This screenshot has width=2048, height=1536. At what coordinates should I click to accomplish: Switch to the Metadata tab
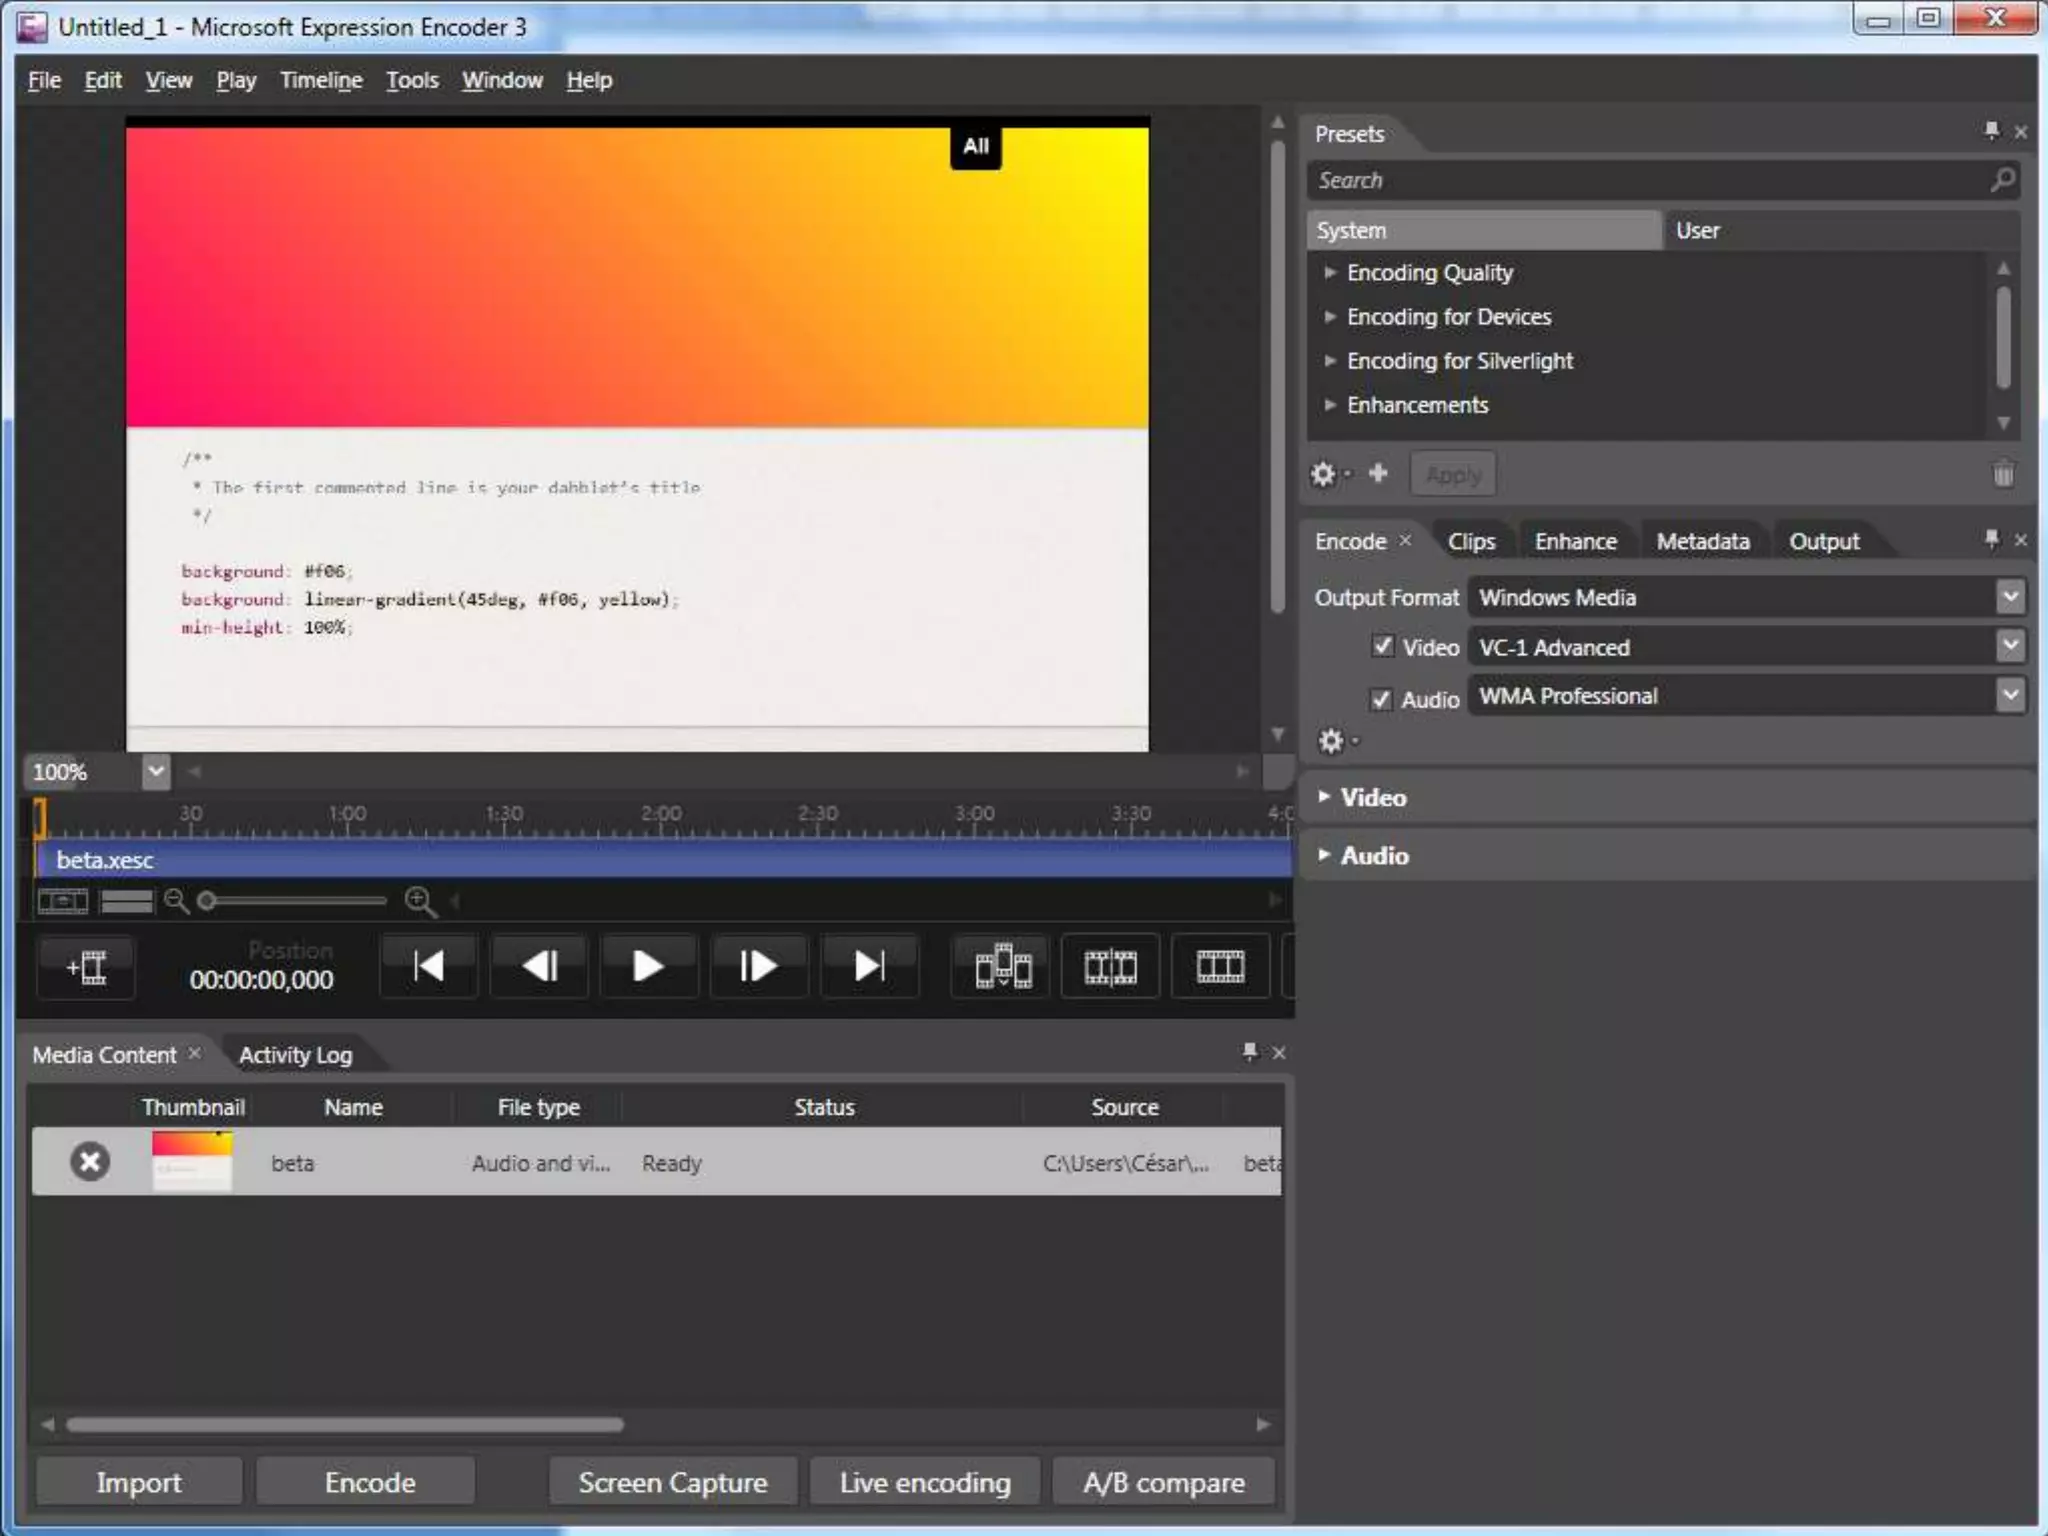tap(1702, 541)
